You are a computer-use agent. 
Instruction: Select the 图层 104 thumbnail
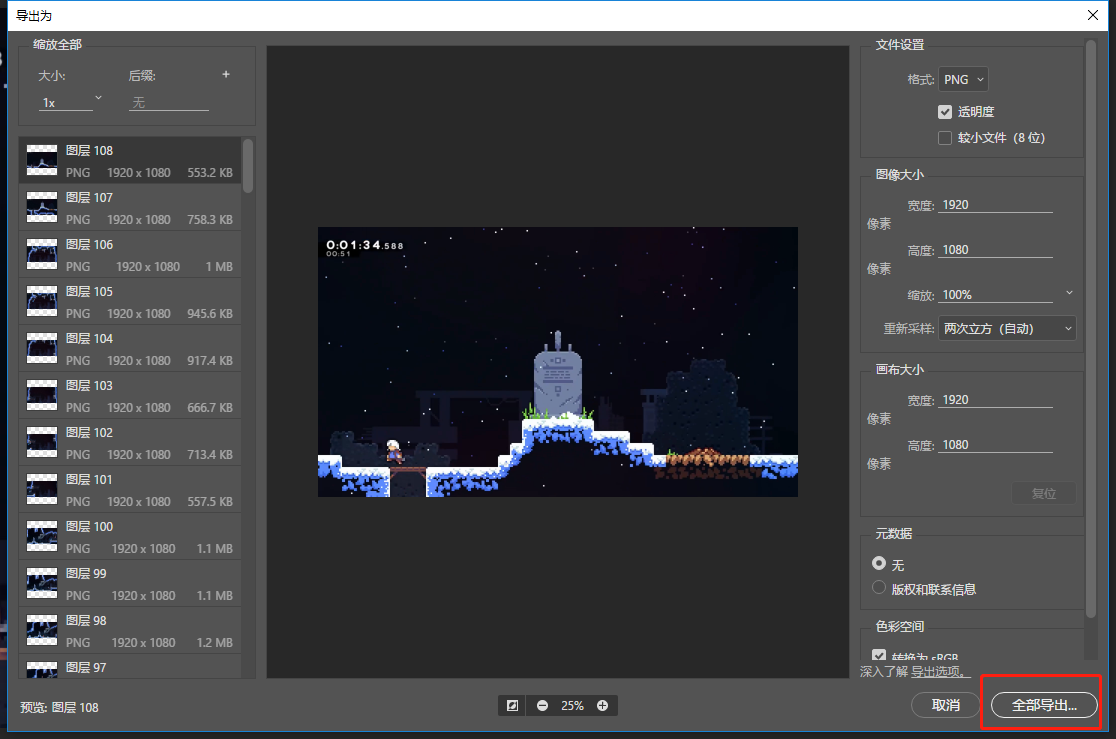42,348
